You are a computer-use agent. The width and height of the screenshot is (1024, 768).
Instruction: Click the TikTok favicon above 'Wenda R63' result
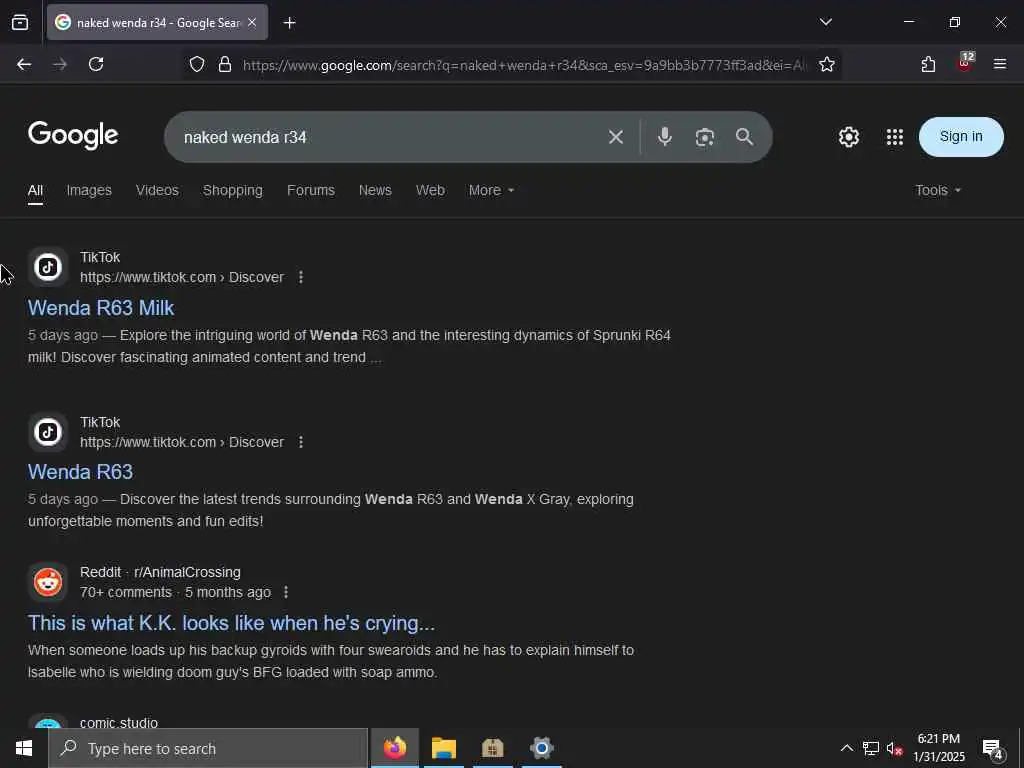tap(48, 432)
